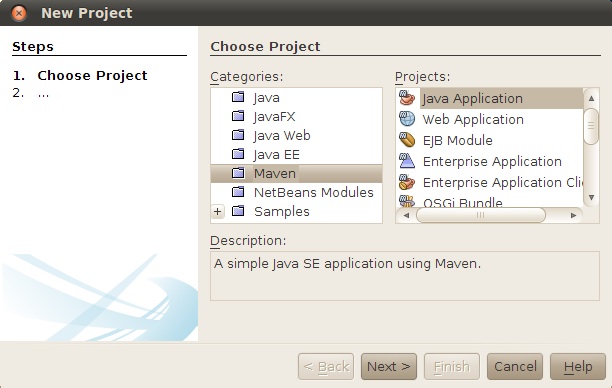Click the Projects list scroll-up arrow
Image resolution: width=612 pixels, height=388 pixels.
click(x=591, y=98)
